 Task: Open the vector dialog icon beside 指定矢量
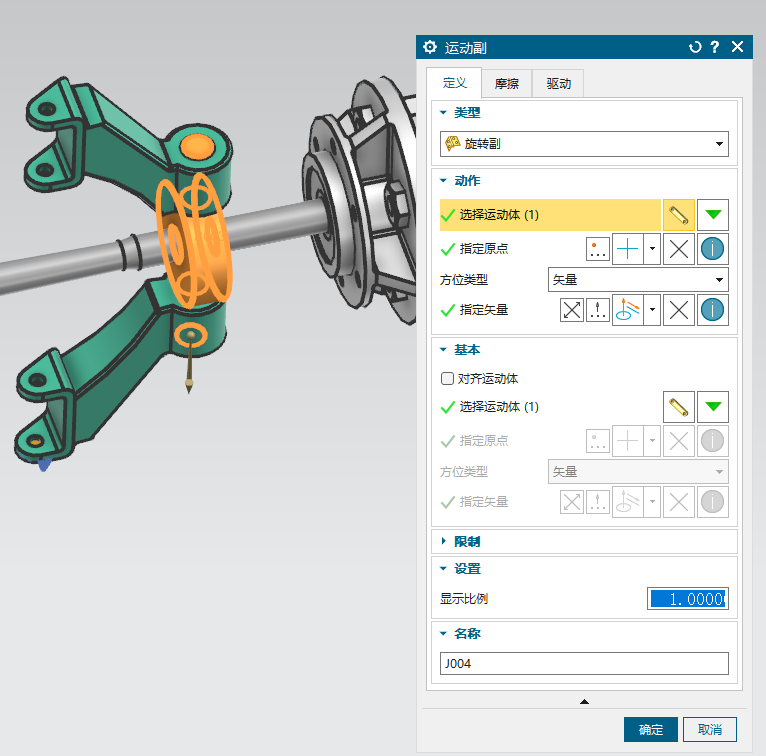click(x=598, y=310)
